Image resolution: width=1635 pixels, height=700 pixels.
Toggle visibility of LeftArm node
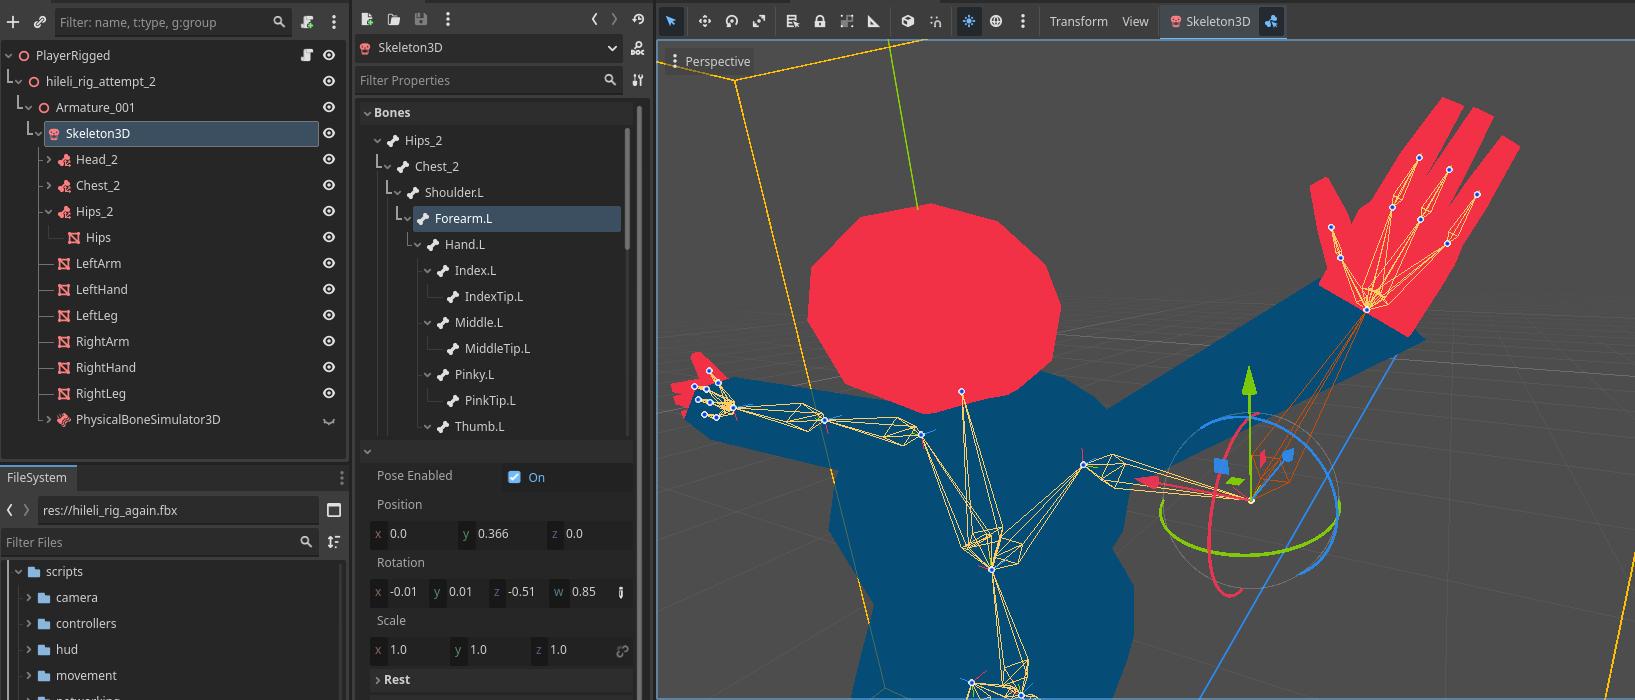(x=328, y=263)
